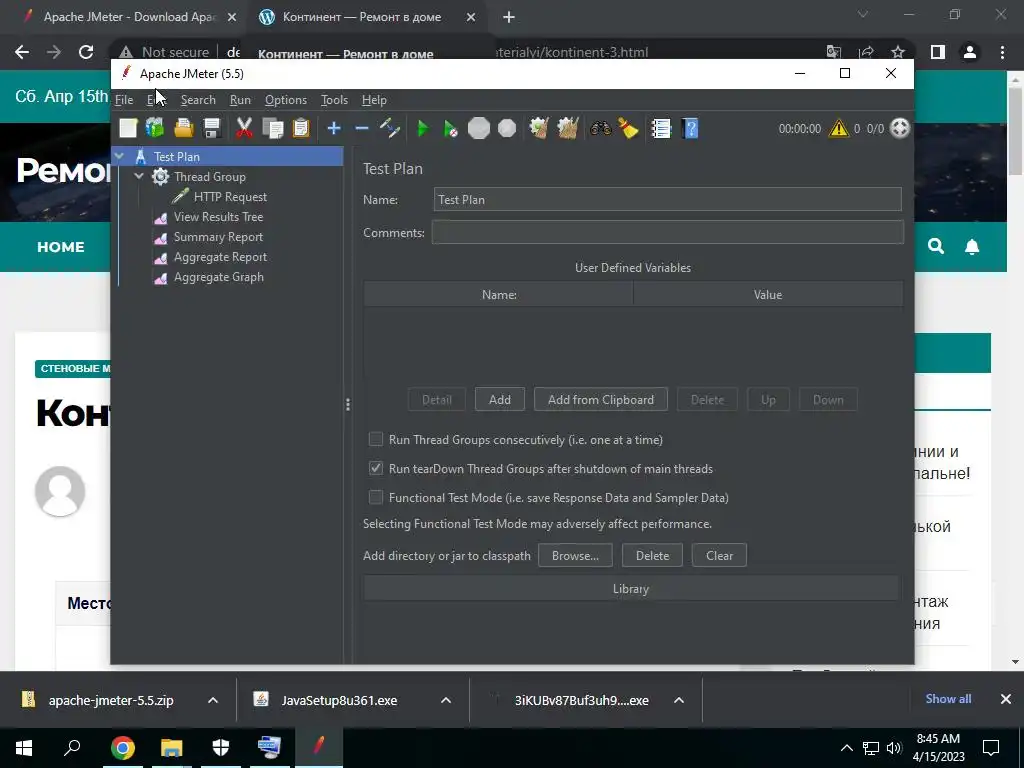Image resolution: width=1024 pixels, height=768 pixels.
Task: Open JMeter Tools menu
Action: (x=334, y=100)
